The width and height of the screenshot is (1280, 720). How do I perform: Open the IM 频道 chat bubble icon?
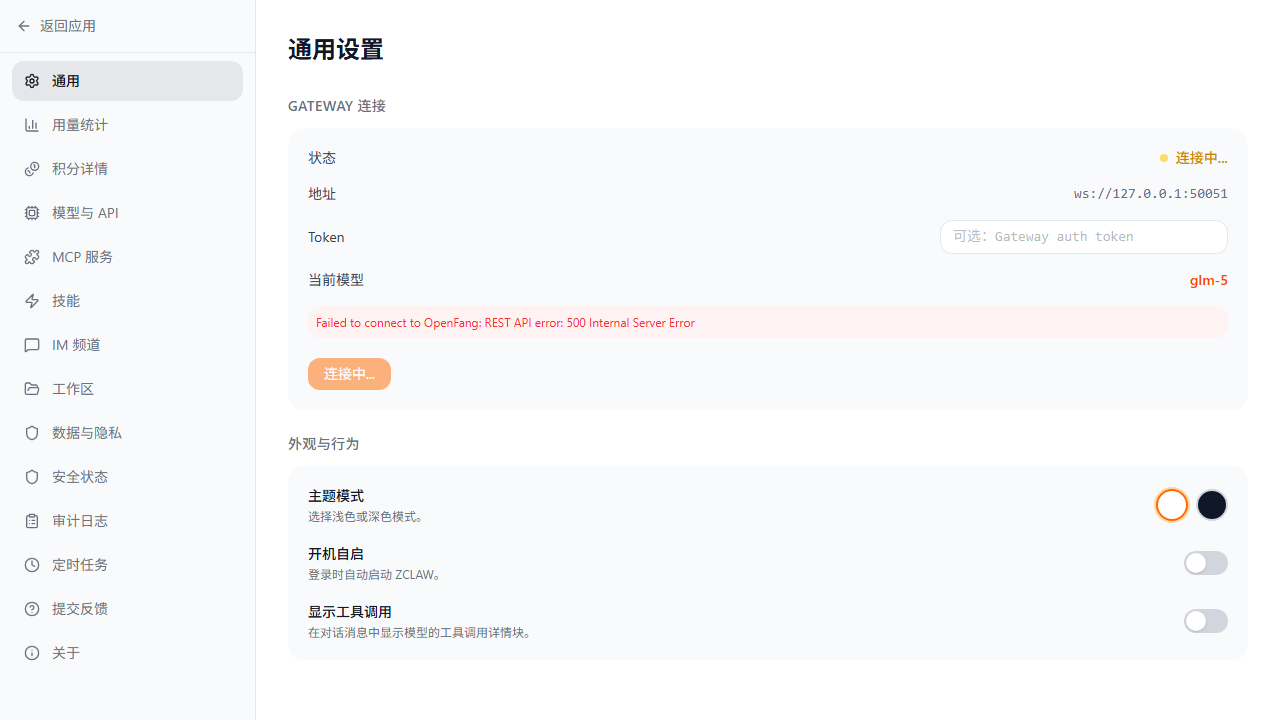tap(32, 345)
